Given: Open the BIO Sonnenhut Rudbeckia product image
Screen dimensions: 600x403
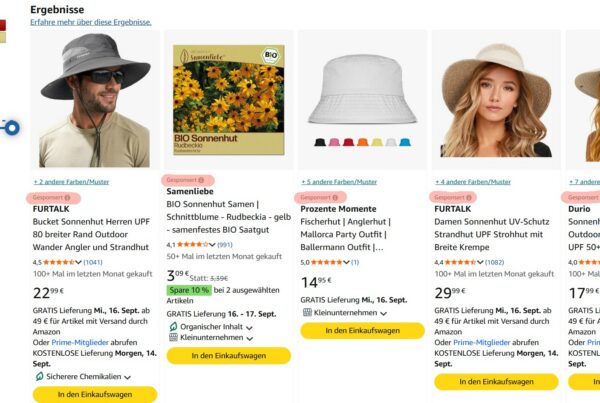Looking at the screenshot, I should (x=229, y=100).
